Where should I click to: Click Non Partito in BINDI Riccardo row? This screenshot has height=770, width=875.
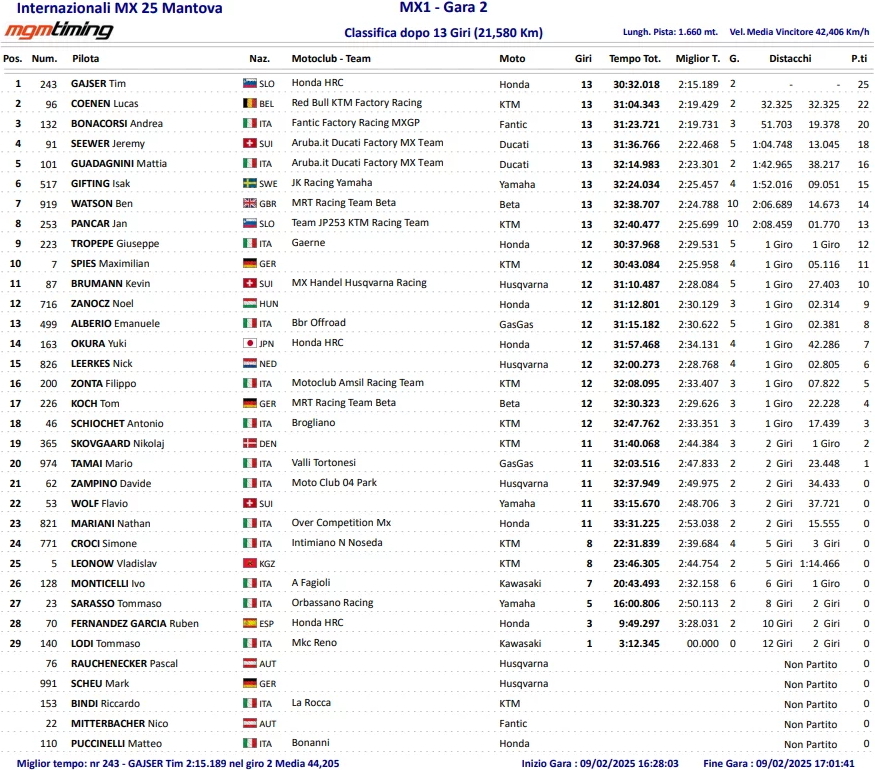pos(810,704)
